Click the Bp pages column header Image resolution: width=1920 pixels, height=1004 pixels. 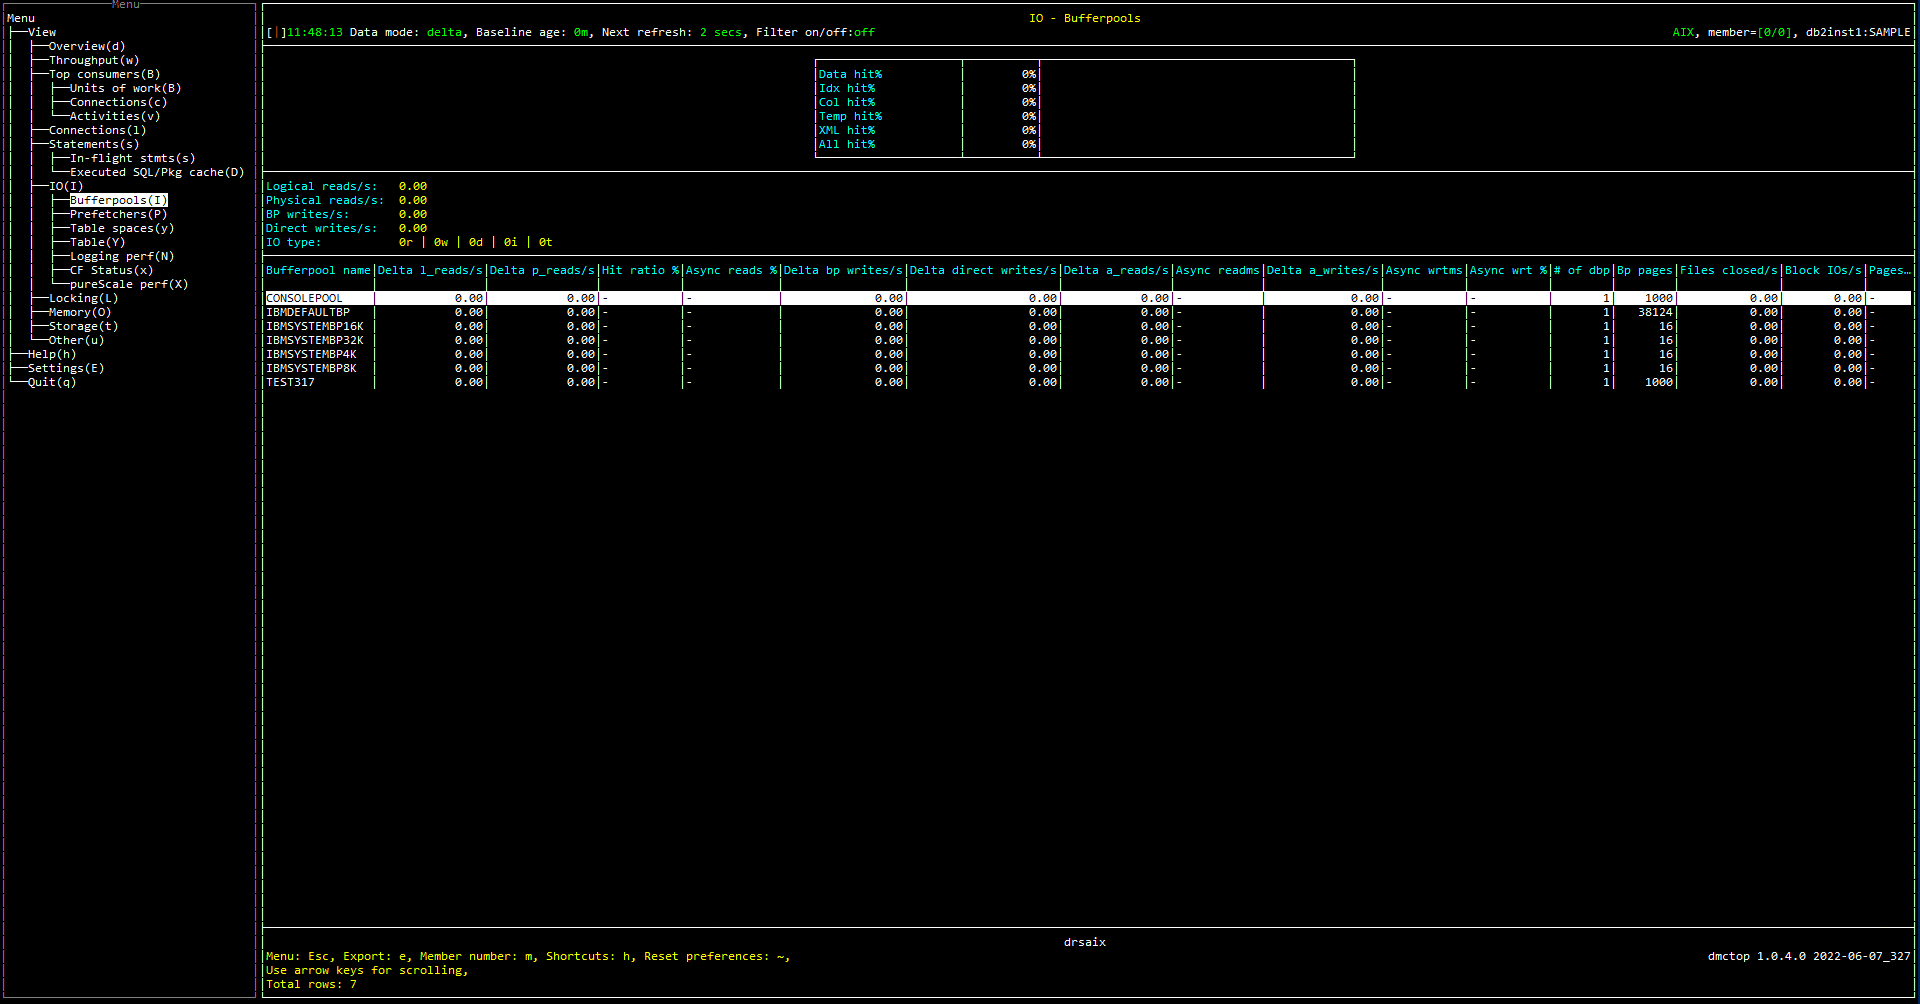(x=1644, y=270)
